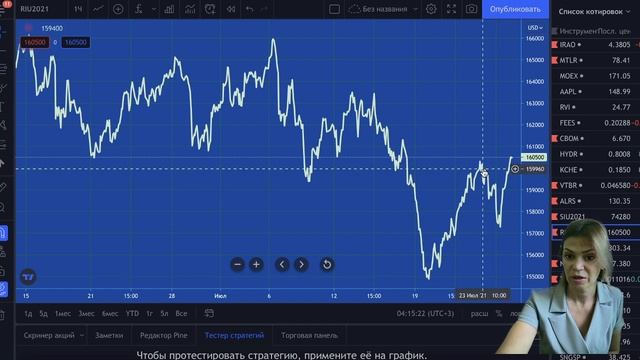The height and width of the screenshot is (360, 640).
Task: Zoom in the chart with plus button
Action: tap(256, 264)
